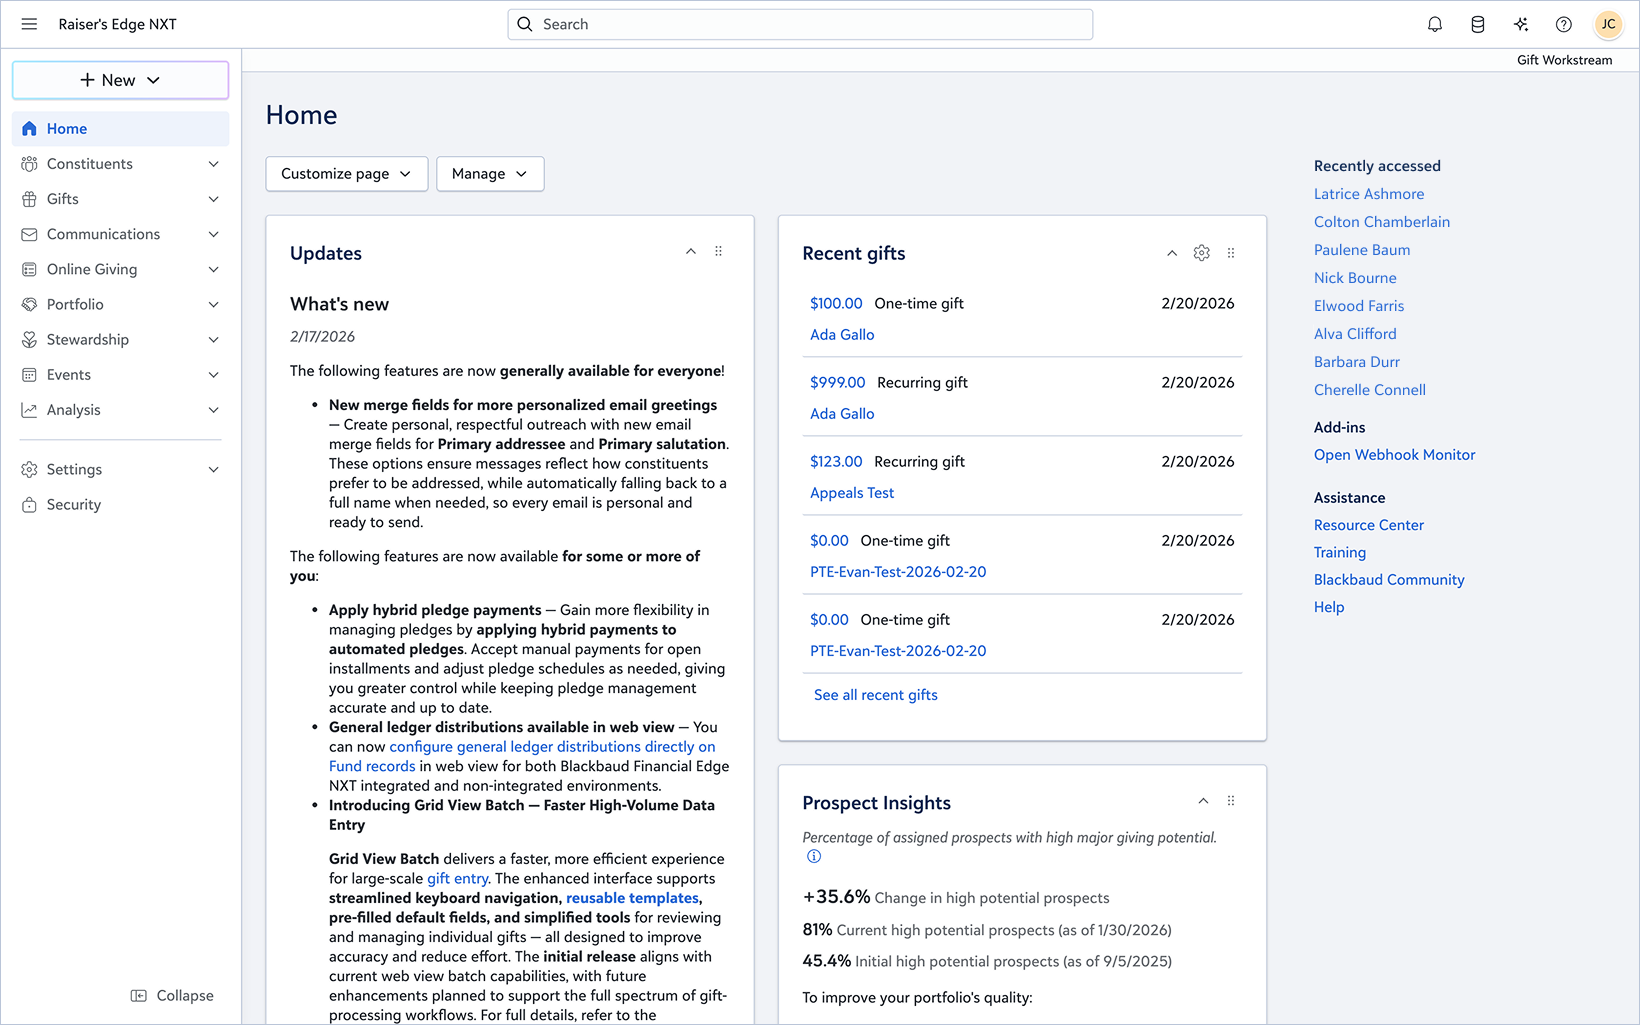1640x1025 pixels.
Task: Click the Analysis chart icon
Action: coord(29,410)
